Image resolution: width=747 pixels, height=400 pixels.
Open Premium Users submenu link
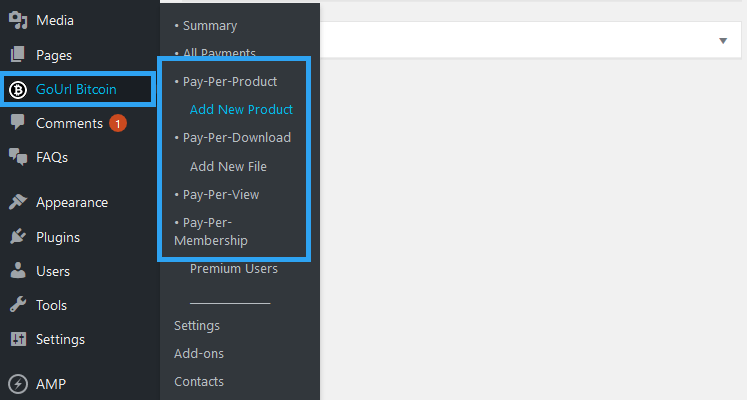[234, 268]
